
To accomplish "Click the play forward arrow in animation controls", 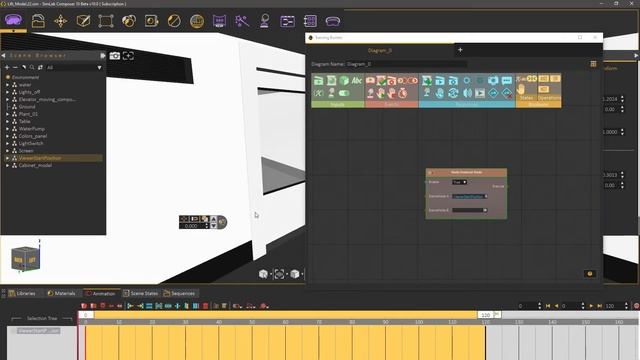I will point(591,306).
